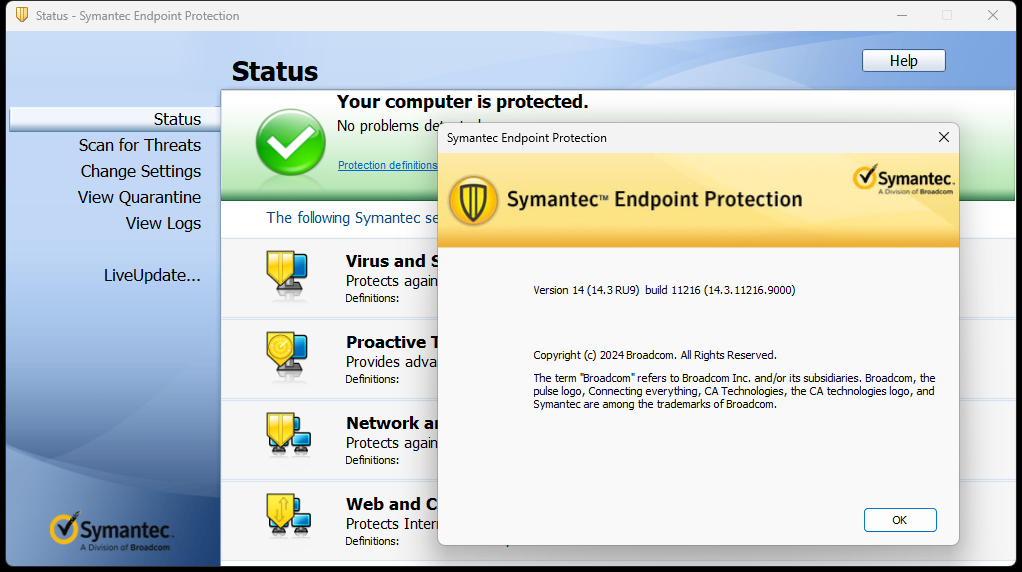Click the Virus and Spyware Protection shield icon

coord(287,275)
